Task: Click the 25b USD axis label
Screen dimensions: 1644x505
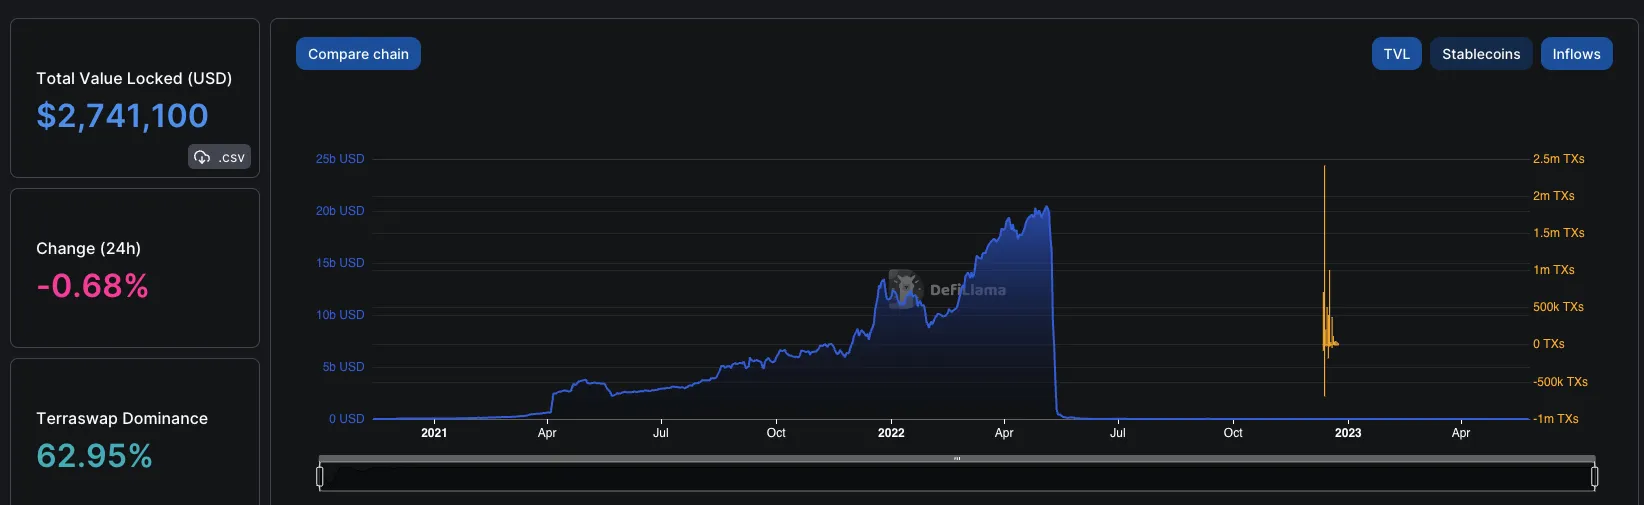Action: click(340, 159)
